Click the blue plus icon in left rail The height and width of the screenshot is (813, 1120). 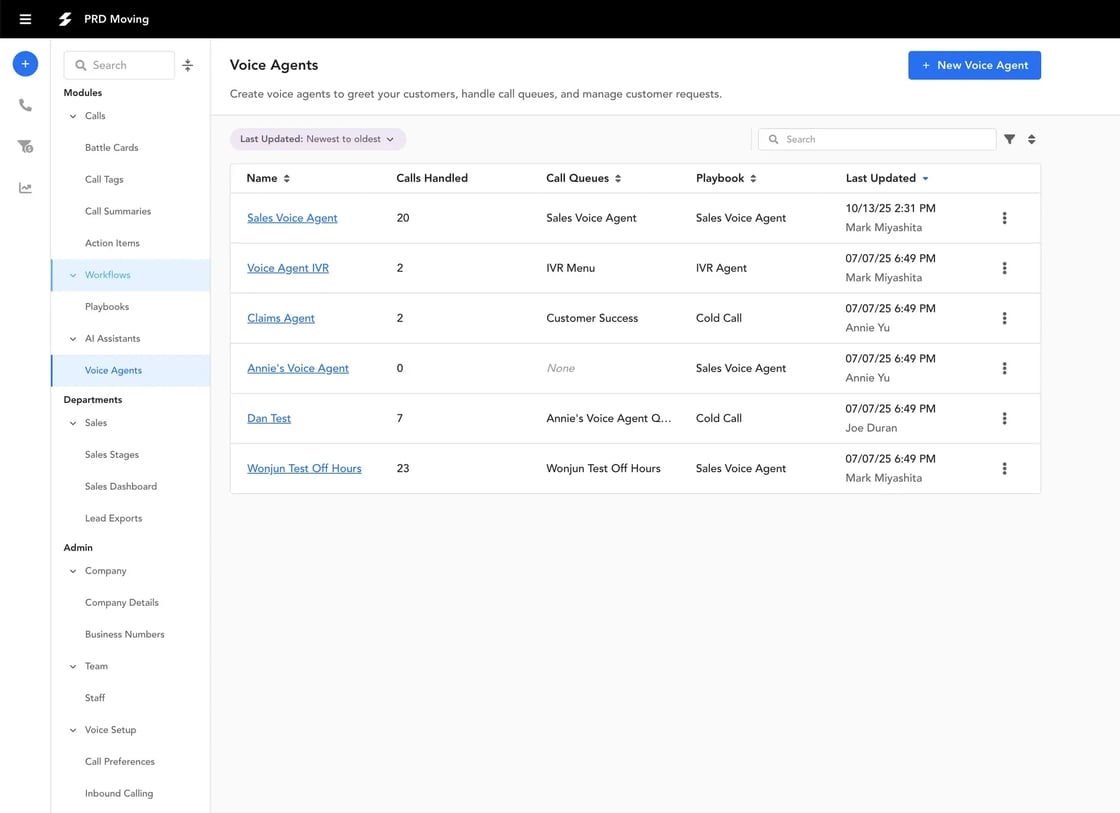pyautogui.click(x=25, y=64)
